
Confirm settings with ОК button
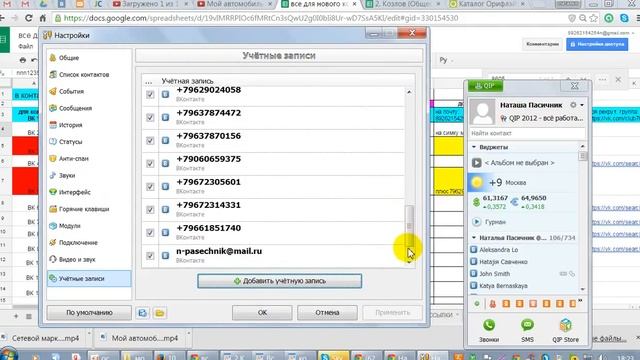262,313
